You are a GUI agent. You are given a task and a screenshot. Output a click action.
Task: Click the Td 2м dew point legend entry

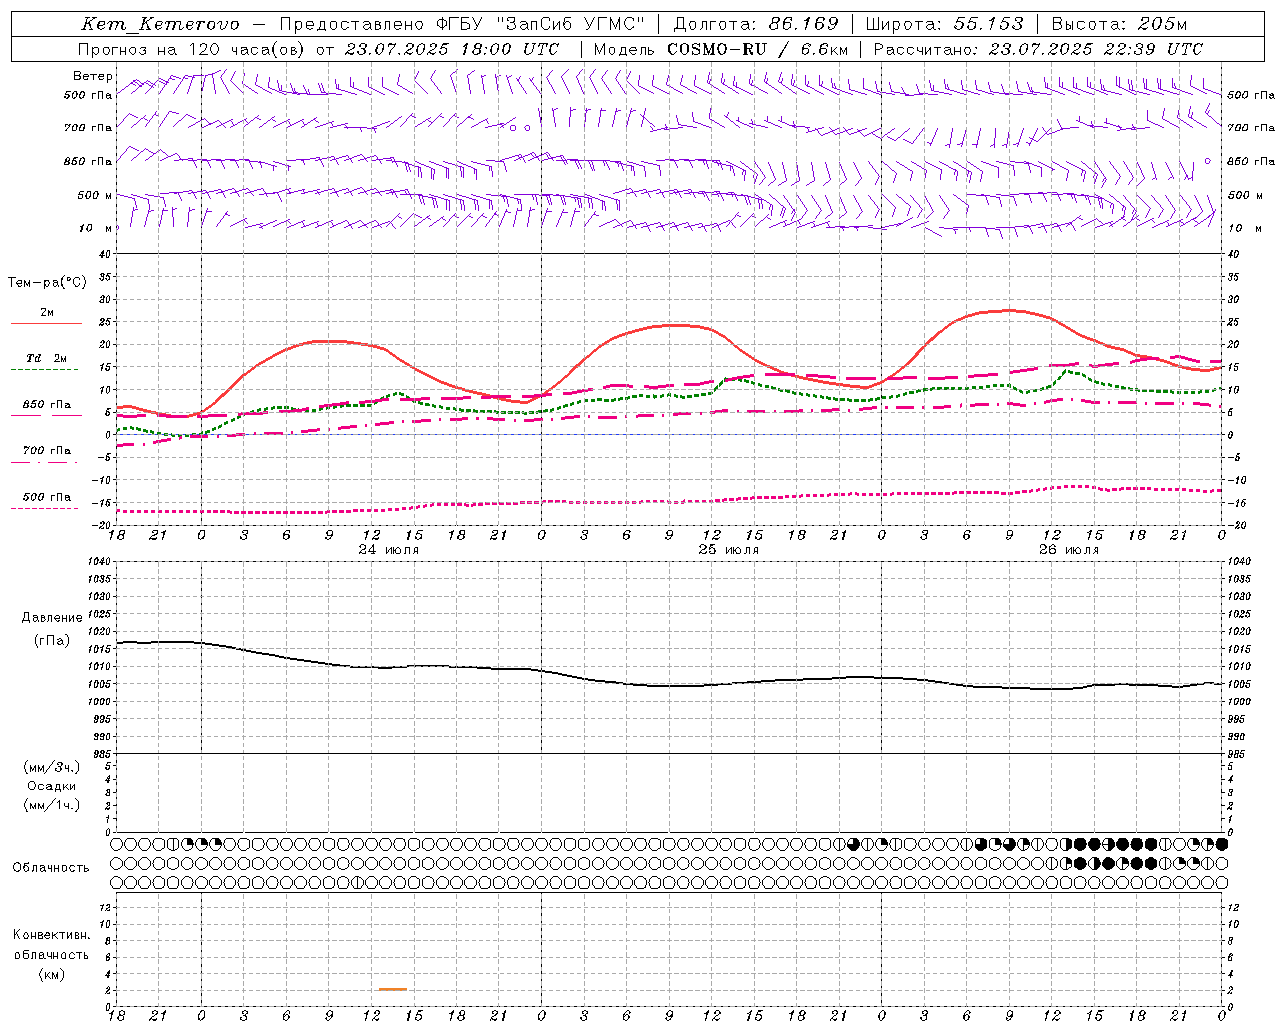pyautogui.click(x=47, y=358)
